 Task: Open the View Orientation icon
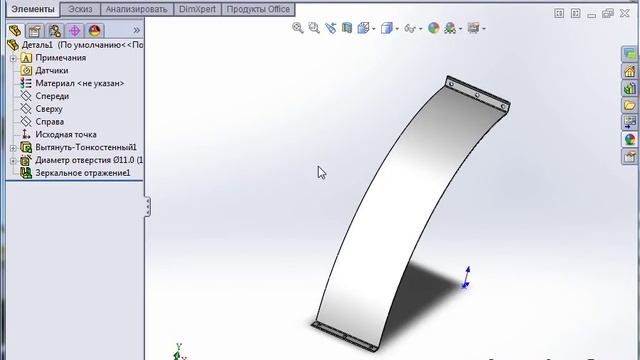coord(363,28)
